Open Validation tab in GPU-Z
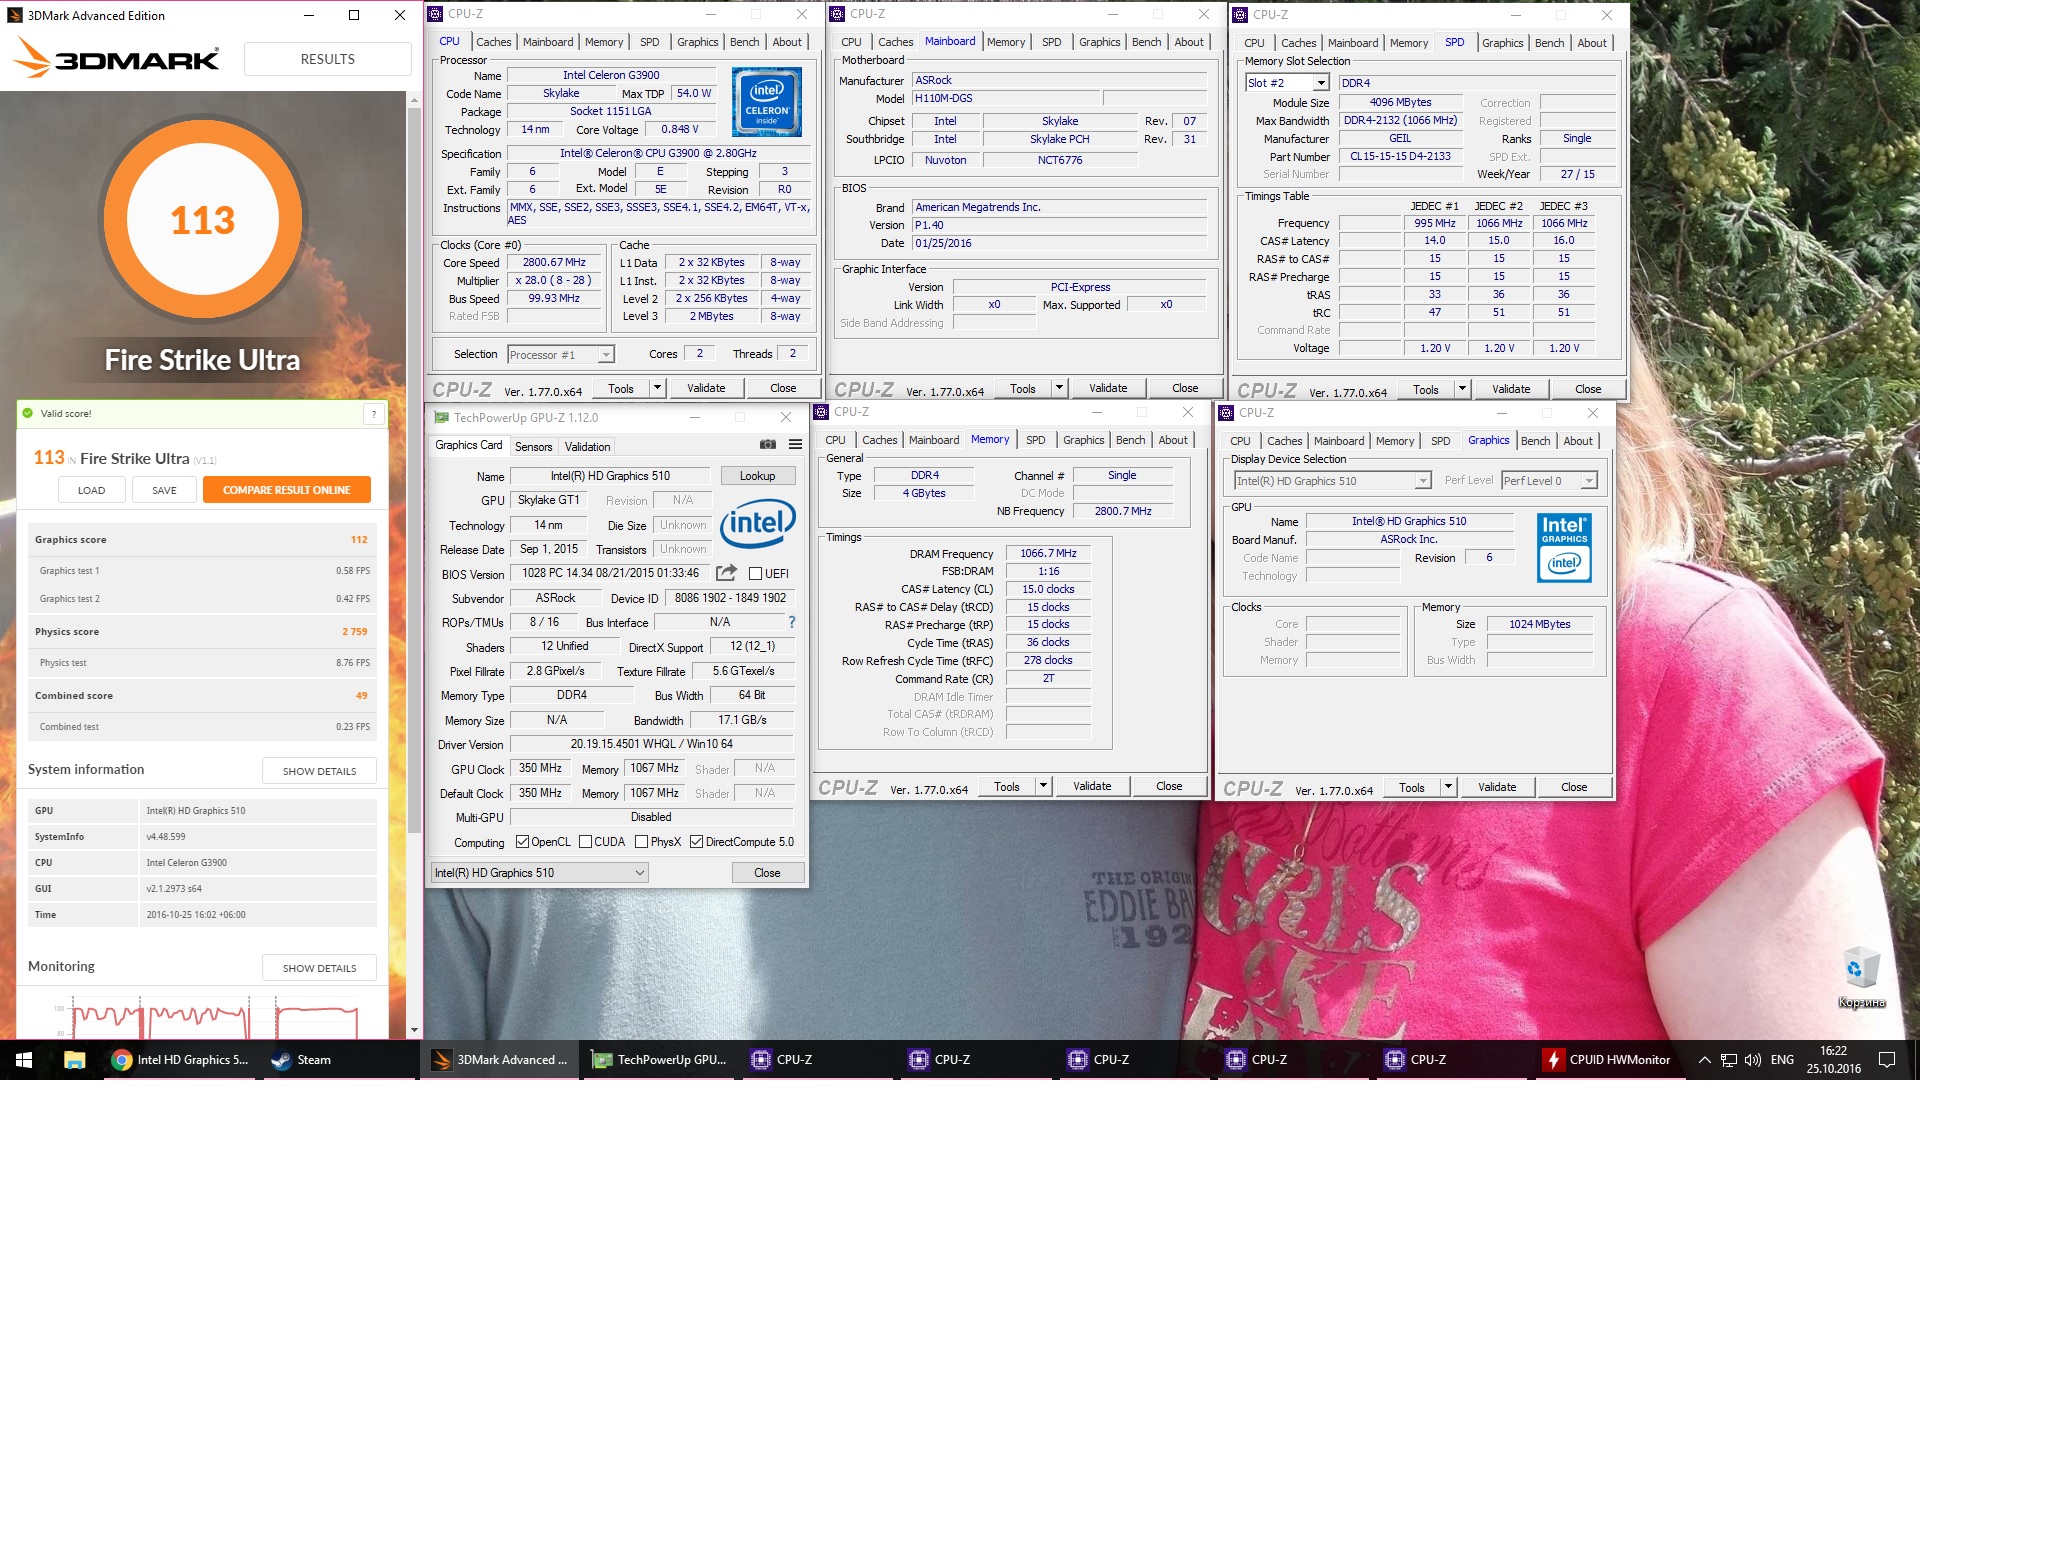This screenshot has width=2064, height=1548. click(587, 447)
